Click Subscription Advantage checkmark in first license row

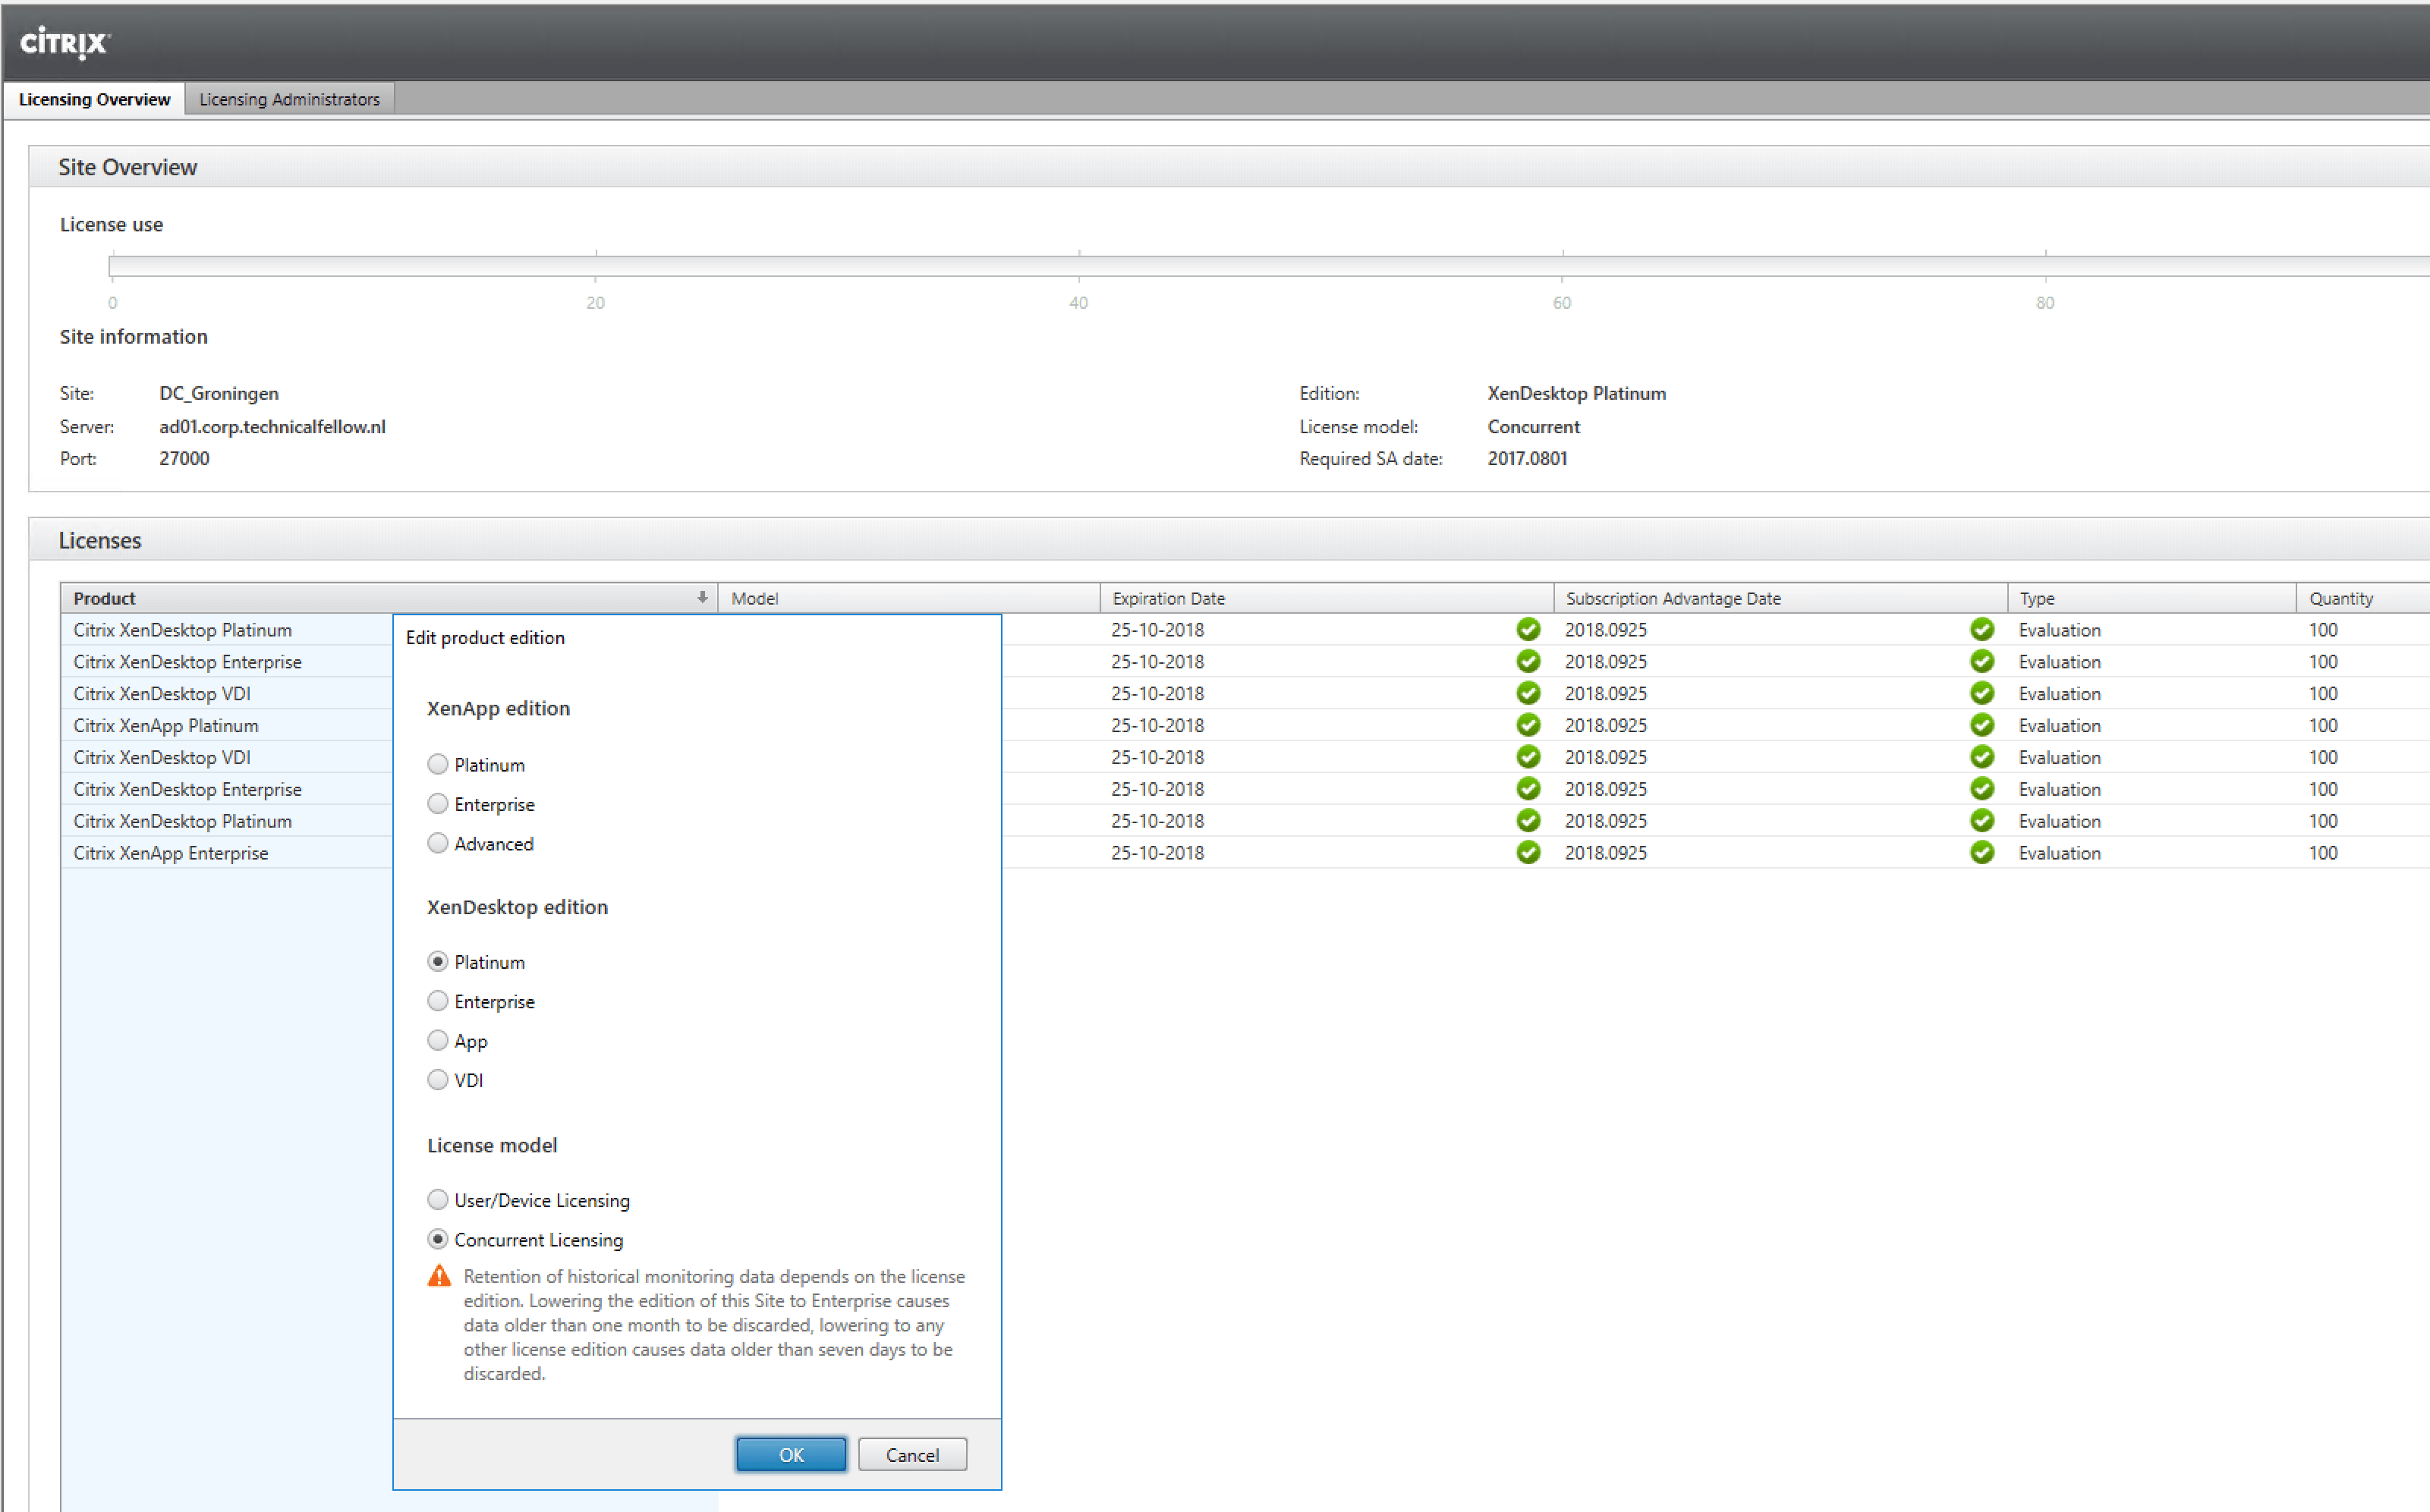point(1981,629)
